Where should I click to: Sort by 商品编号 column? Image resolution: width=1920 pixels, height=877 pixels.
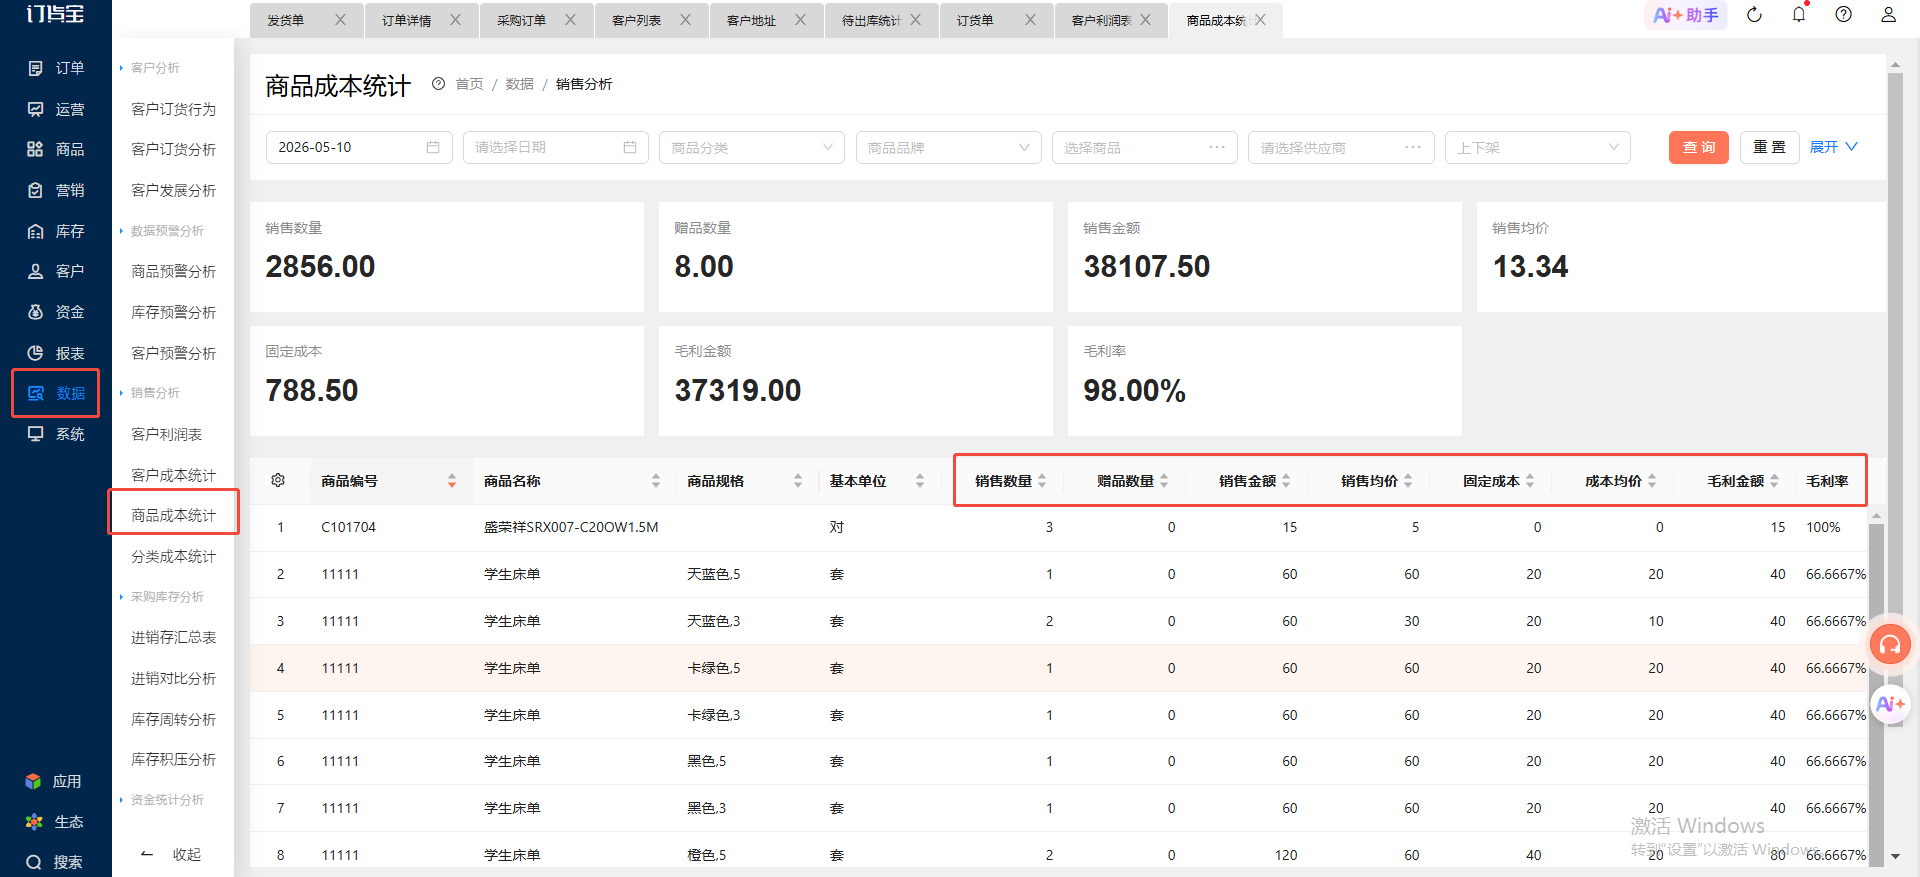tap(452, 481)
